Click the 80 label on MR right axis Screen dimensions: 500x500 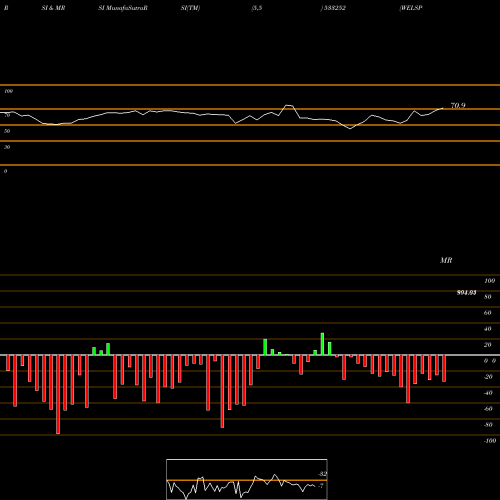coord(488,297)
